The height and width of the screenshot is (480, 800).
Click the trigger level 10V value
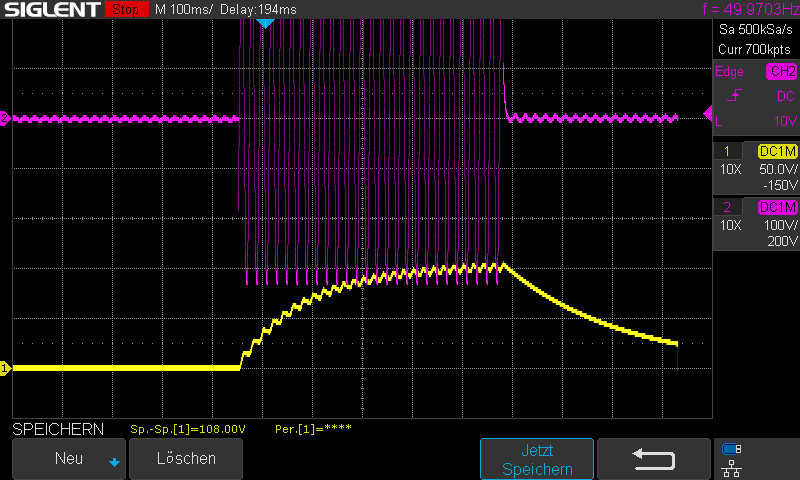[785, 121]
